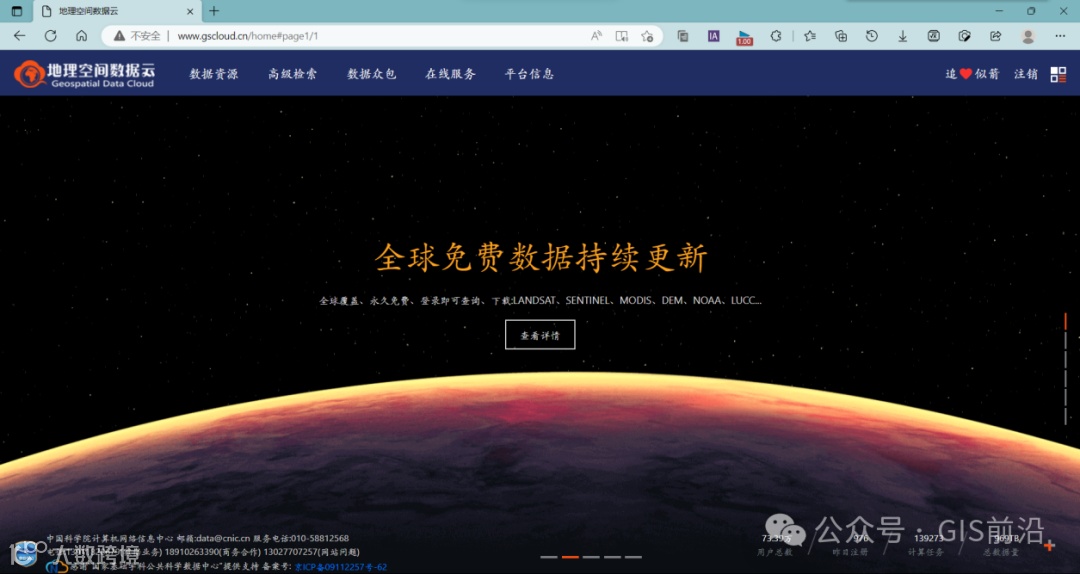This screenshot has height=574, width=1080.
Task: Click the 全球免费数据持续更新 headline
Action: pyautogui.click(x=541, y=258)
